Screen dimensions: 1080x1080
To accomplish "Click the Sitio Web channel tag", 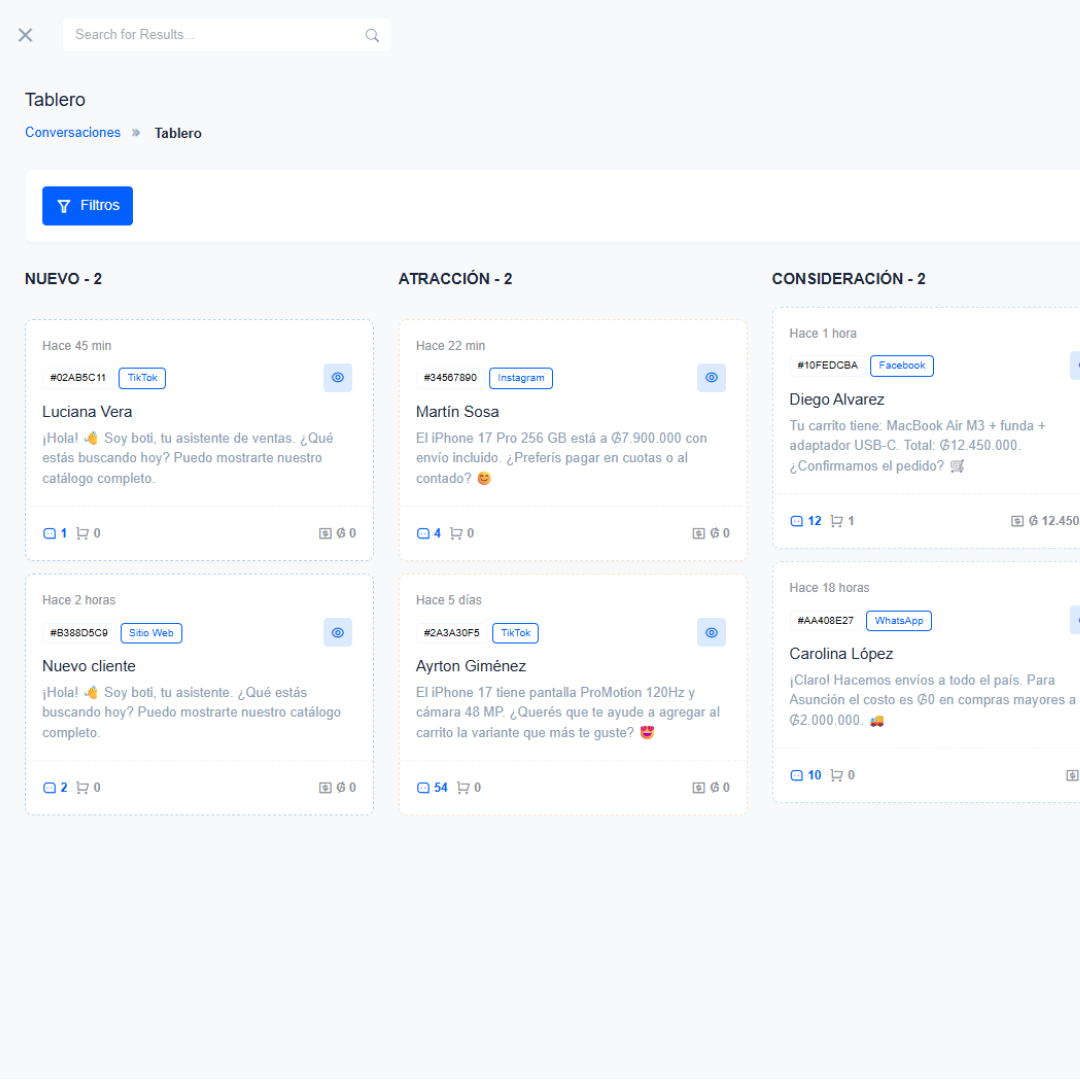I will 152,633.
